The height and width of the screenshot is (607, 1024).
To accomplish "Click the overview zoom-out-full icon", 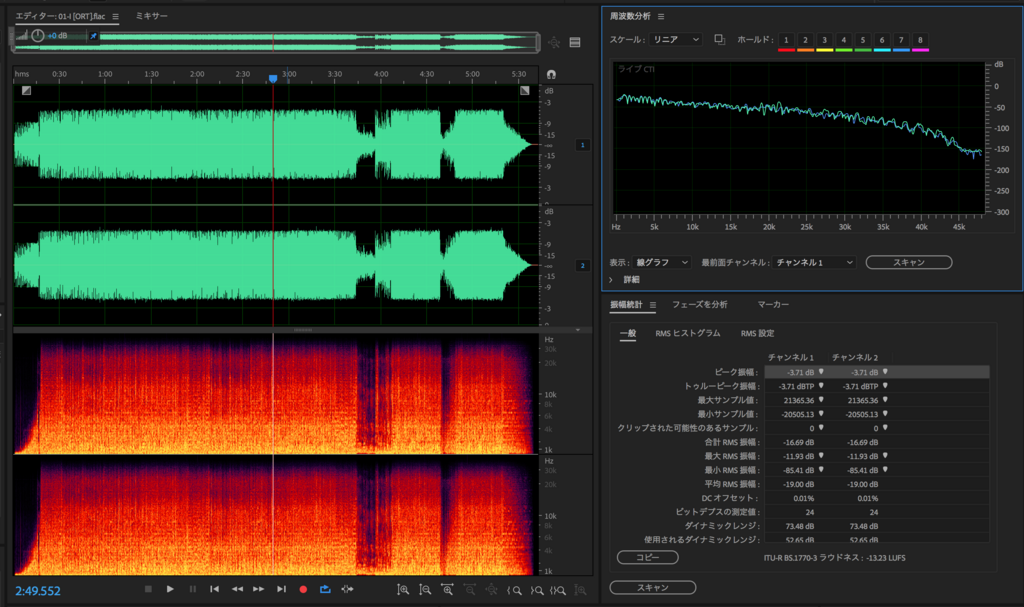I will point(554,42).
